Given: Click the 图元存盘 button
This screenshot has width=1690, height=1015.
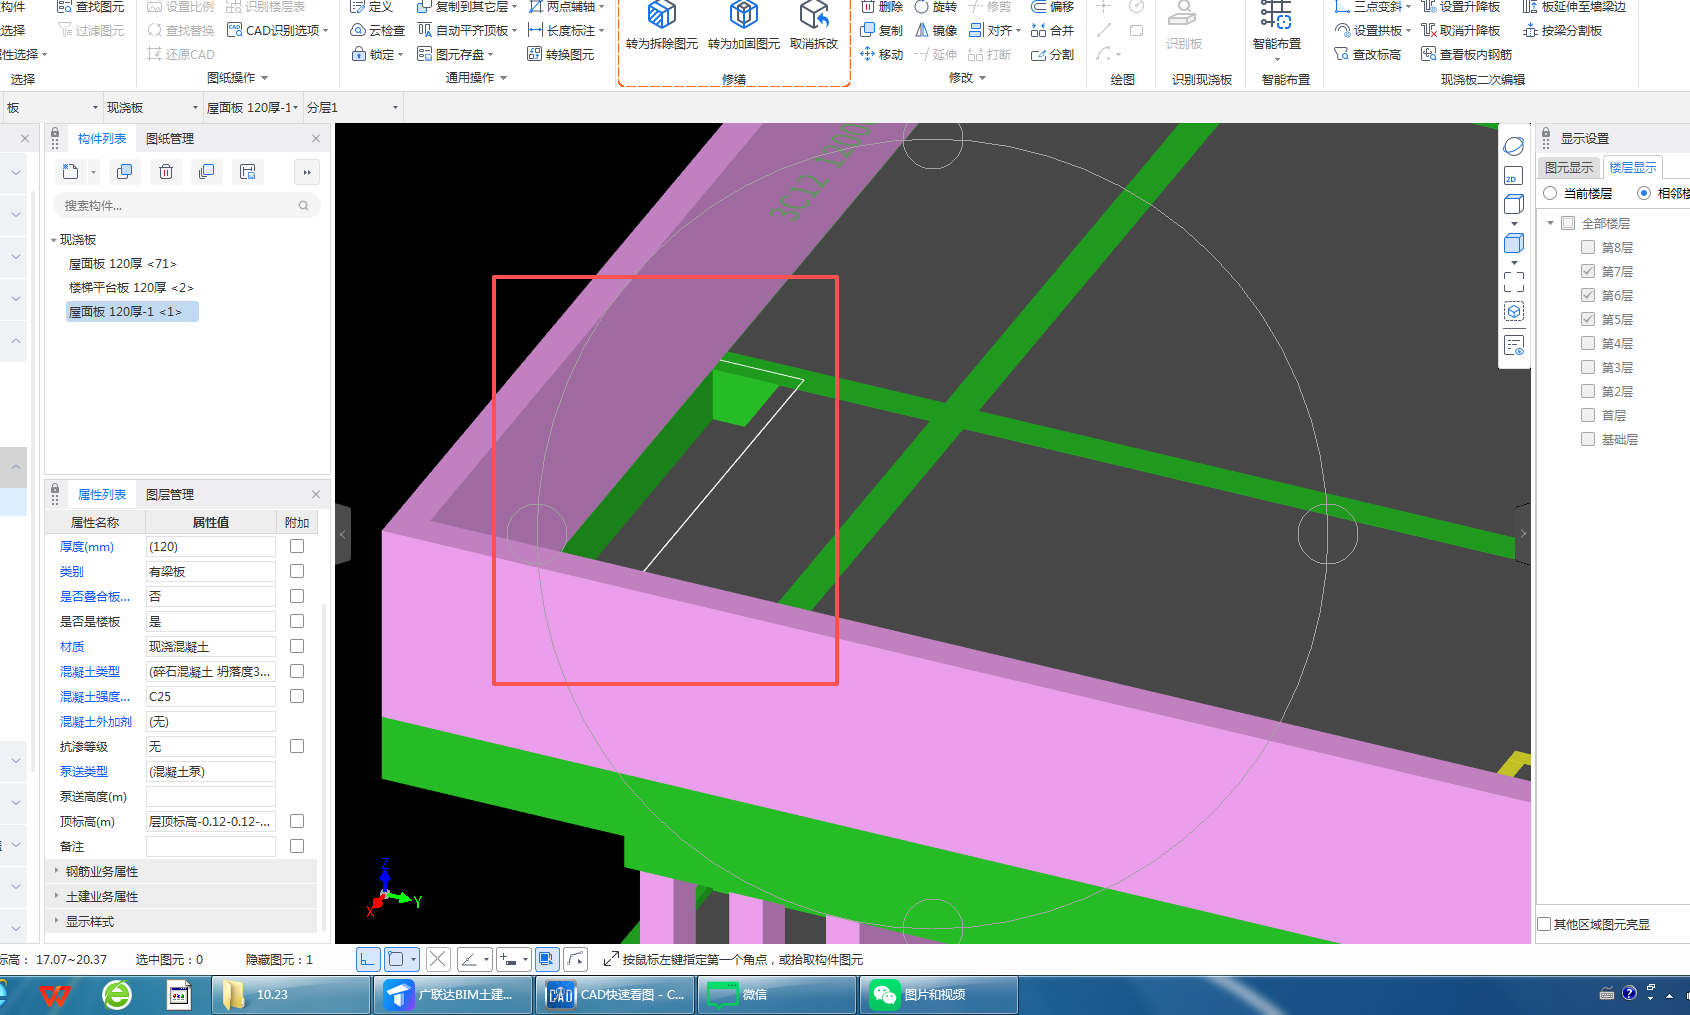Looking at the screenshot, I should point(455,55).
